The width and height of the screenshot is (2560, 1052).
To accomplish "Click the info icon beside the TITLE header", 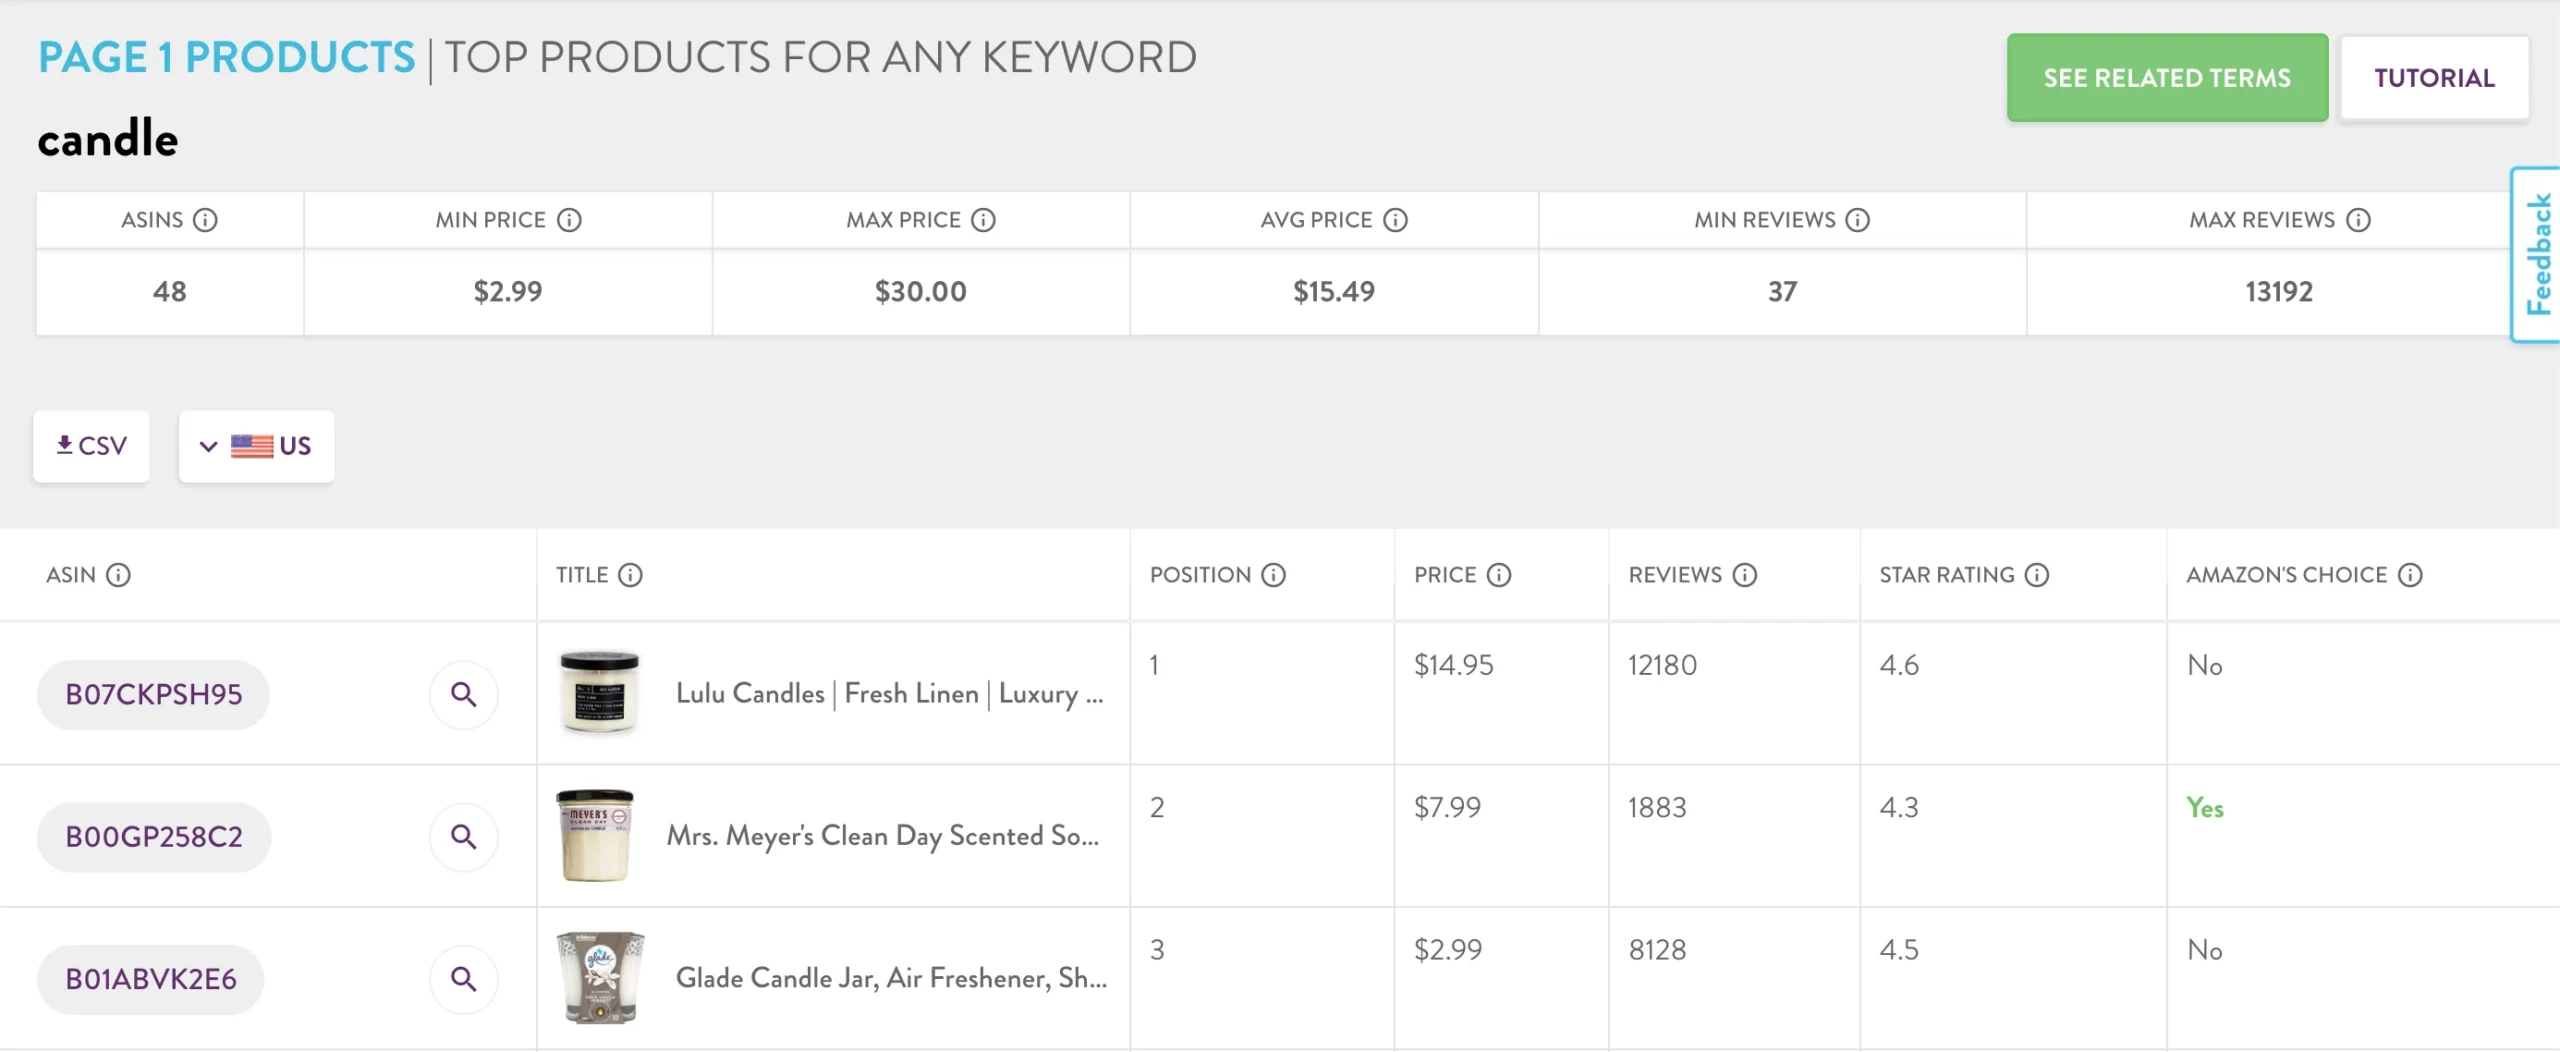I will coord(630,575).
